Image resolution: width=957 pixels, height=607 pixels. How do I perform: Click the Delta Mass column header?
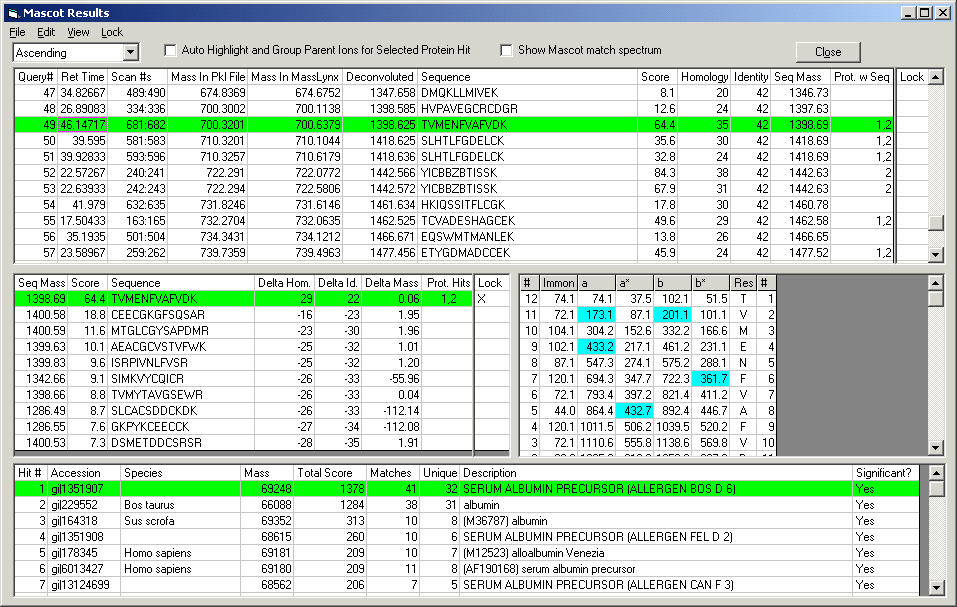point(392,283)
